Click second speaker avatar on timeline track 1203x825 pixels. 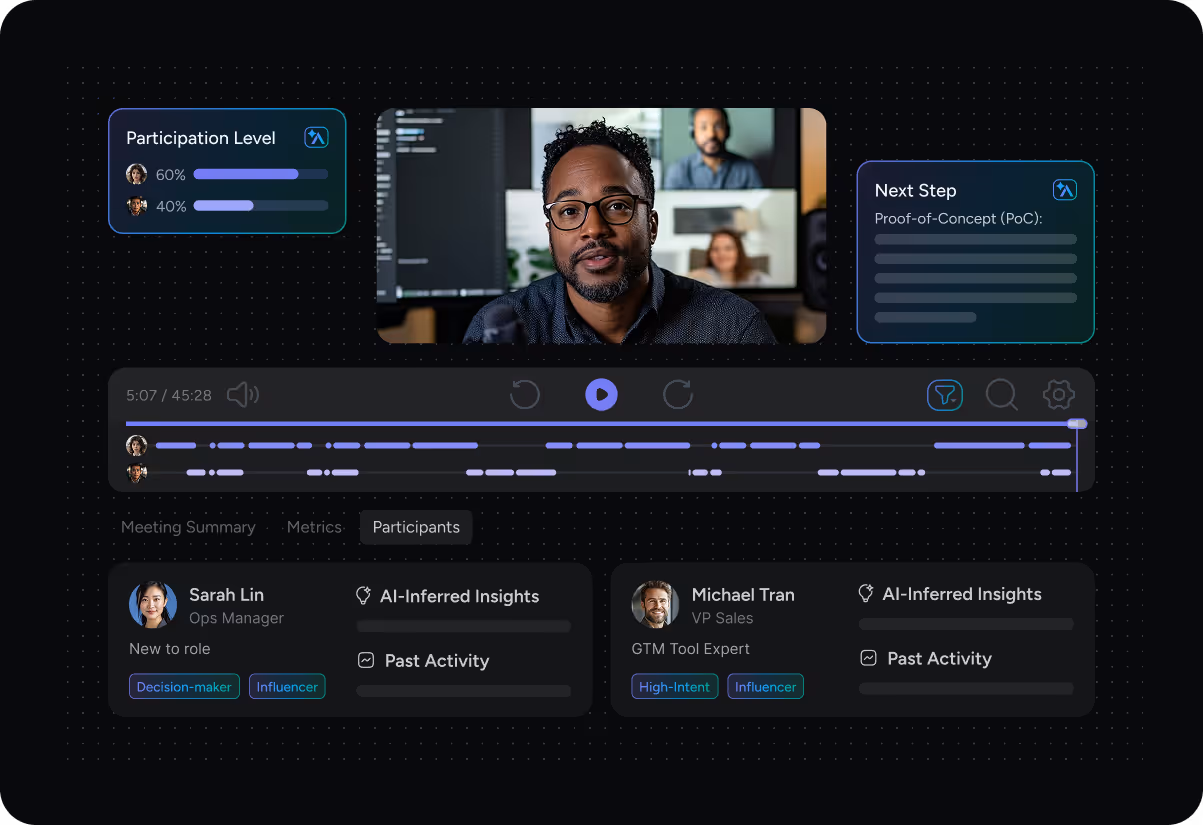tap(137, 473)
